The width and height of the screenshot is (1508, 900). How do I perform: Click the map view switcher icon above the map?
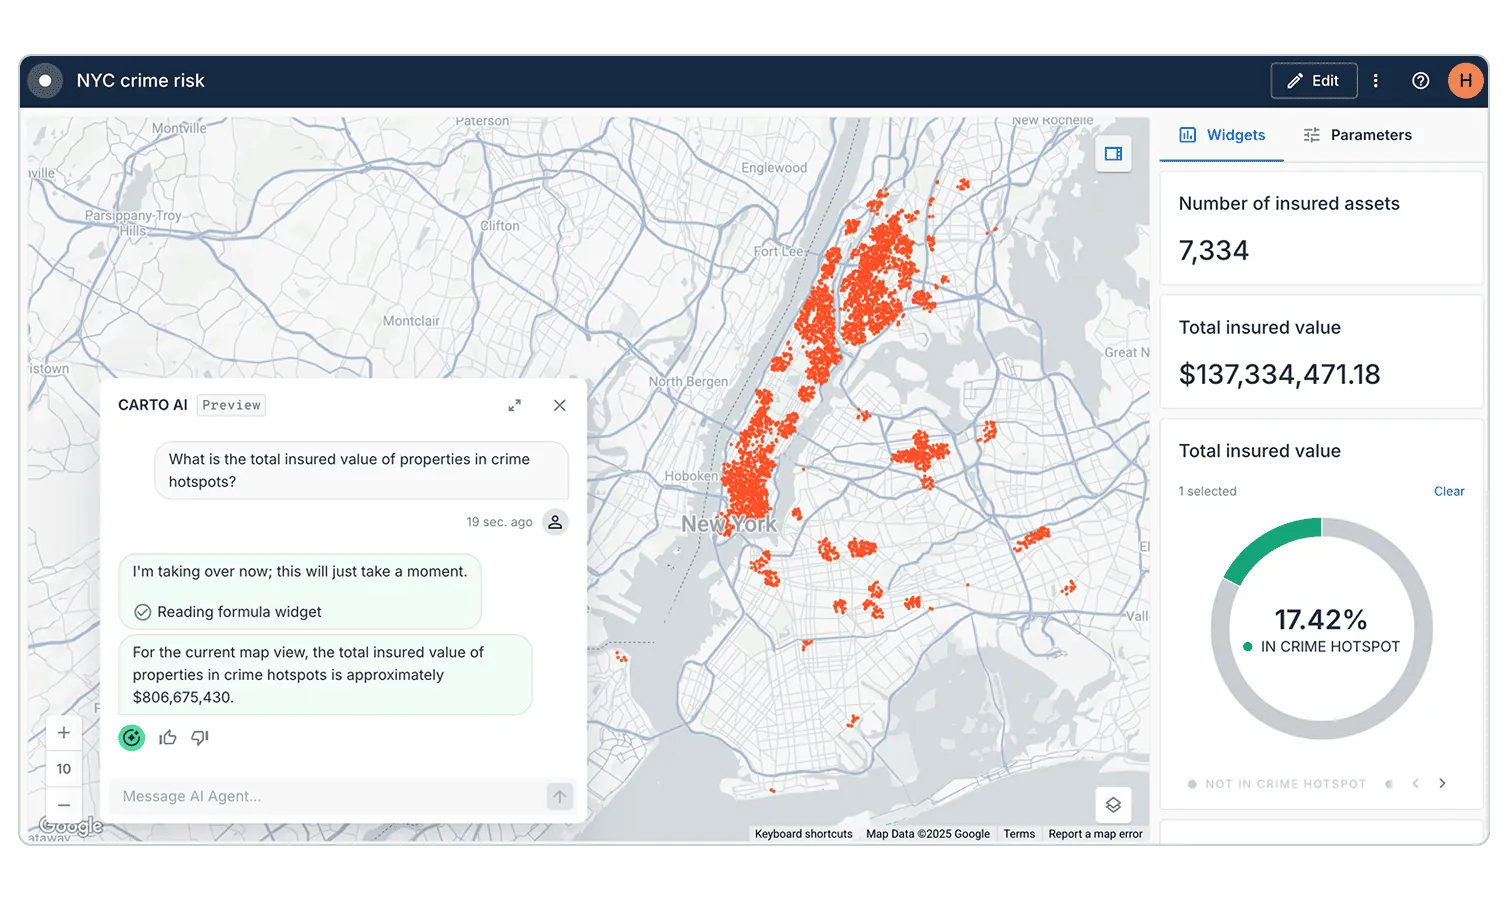click(1113, 154)
